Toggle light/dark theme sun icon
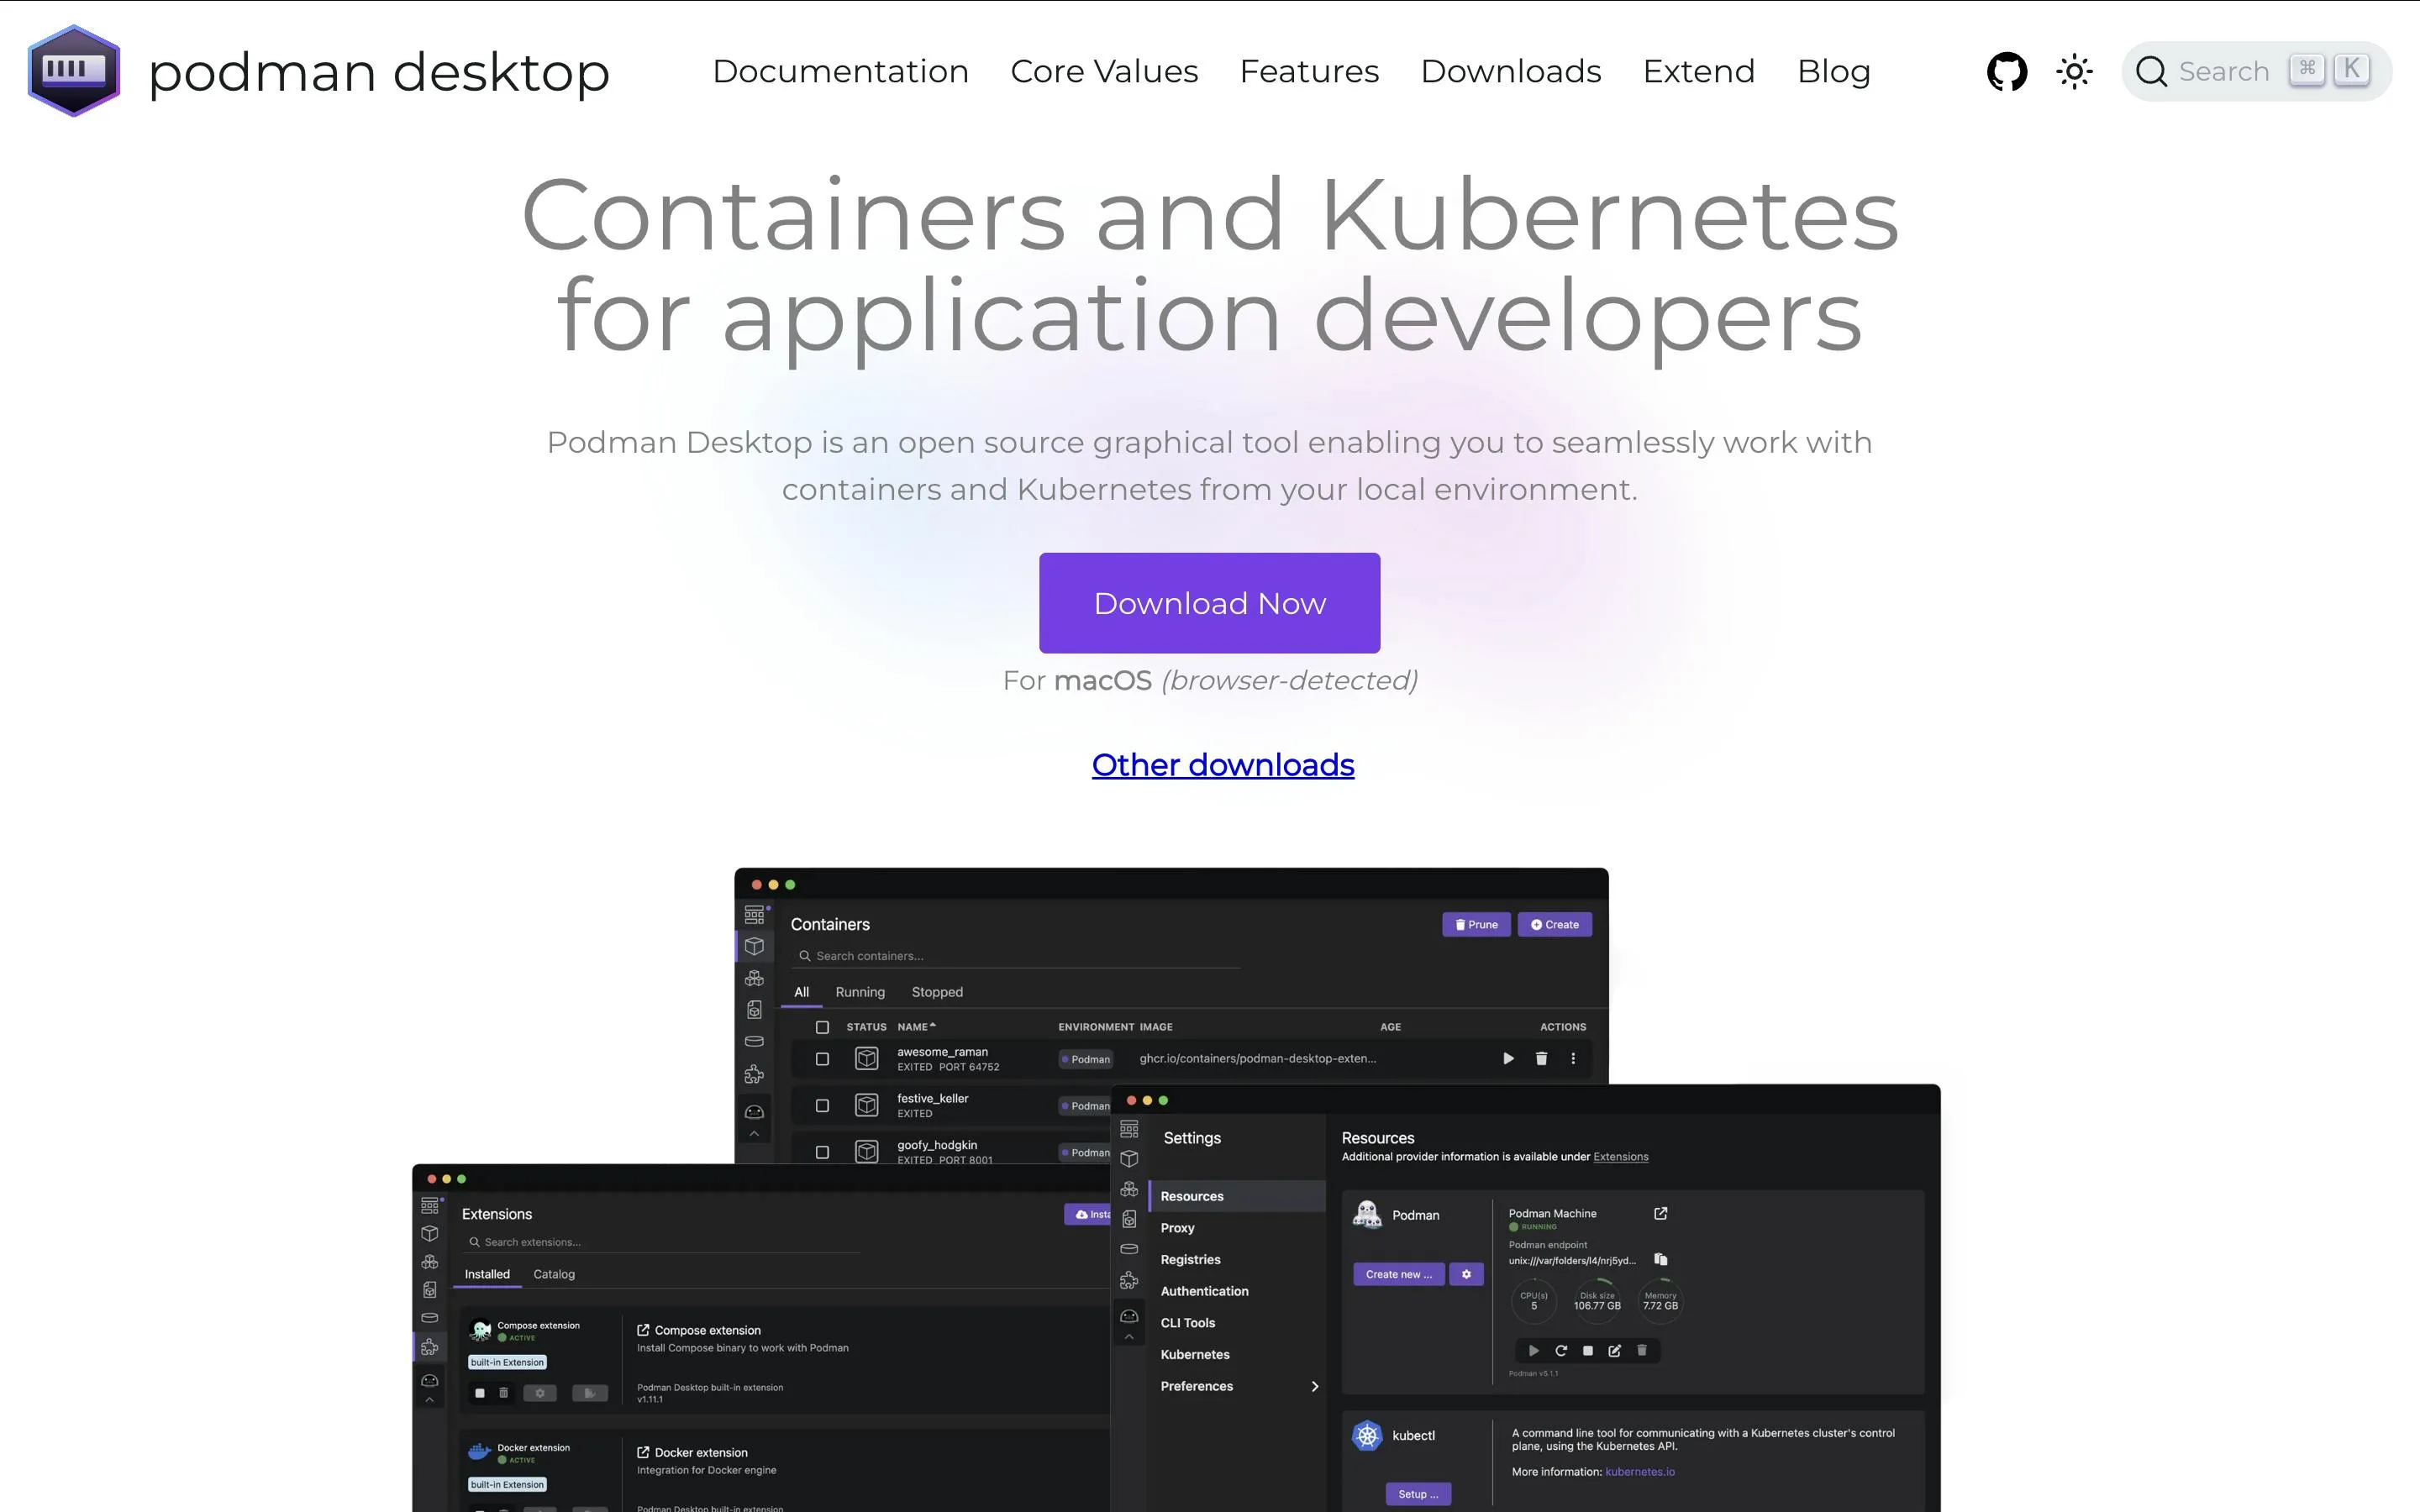Viewport: 2420px width, 1512px height. click(x=2074, y=71)
